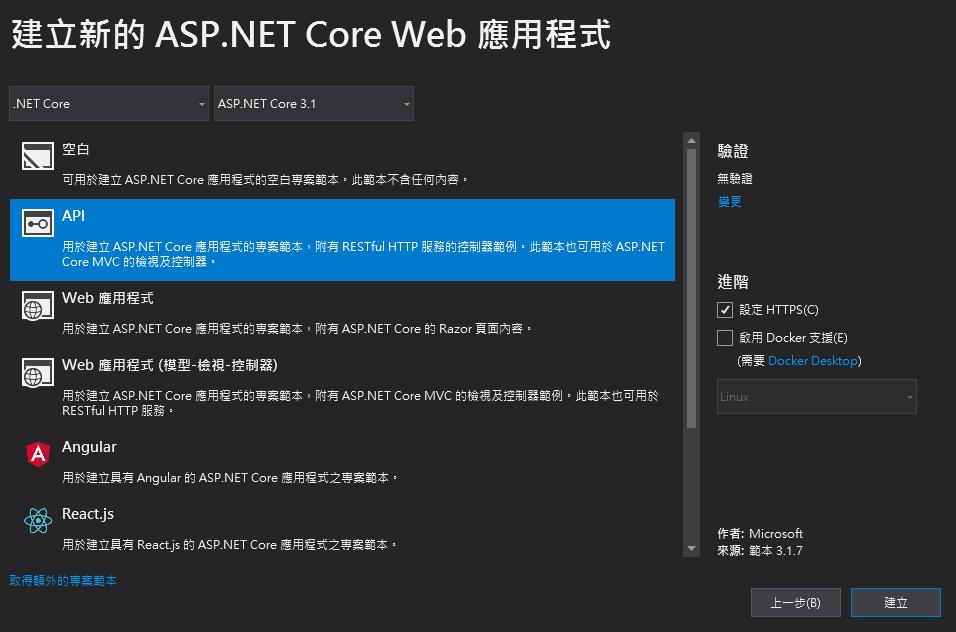Click the Angular template description text

[x=230, y=478]
